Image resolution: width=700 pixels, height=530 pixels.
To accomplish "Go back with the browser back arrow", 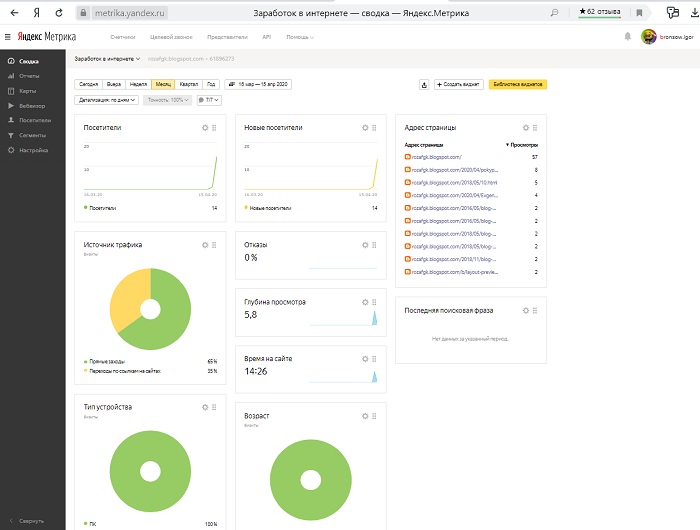I will 14,13.
